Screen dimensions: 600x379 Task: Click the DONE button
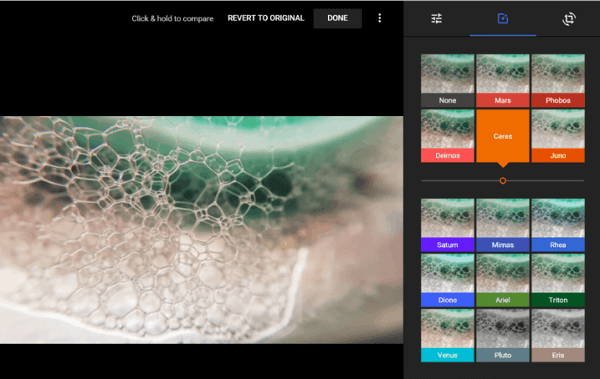pyautogui.click(x=338, y=18)
